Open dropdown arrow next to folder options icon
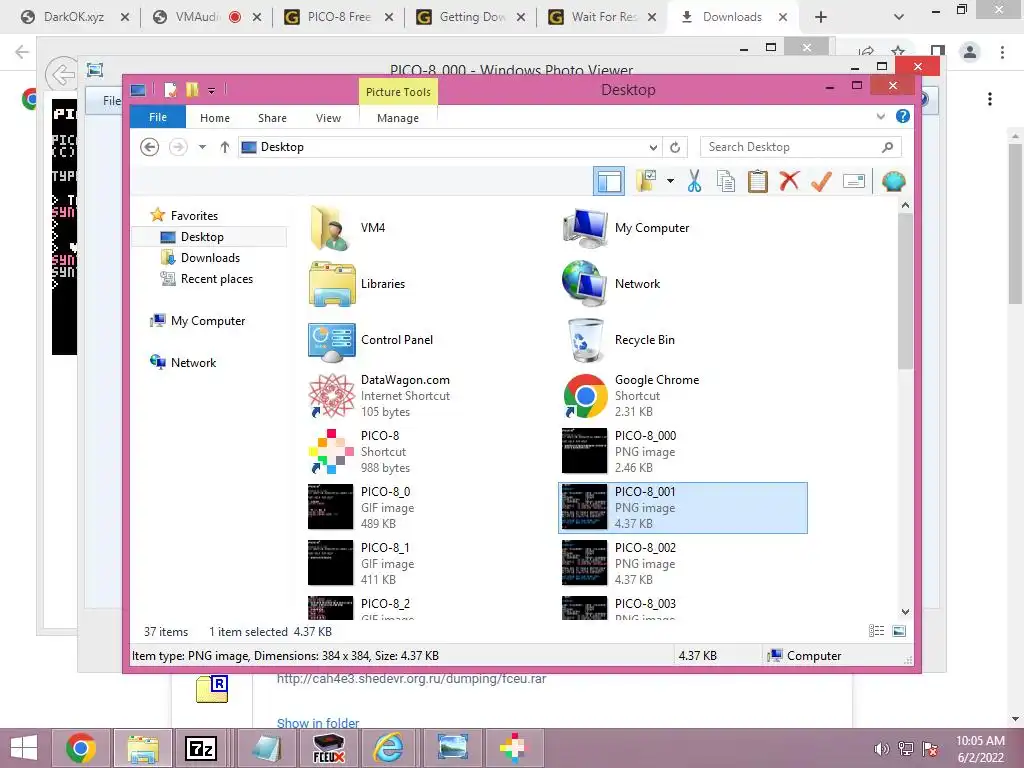Screen dimensions: 1024x768 (x=670, y=181)
